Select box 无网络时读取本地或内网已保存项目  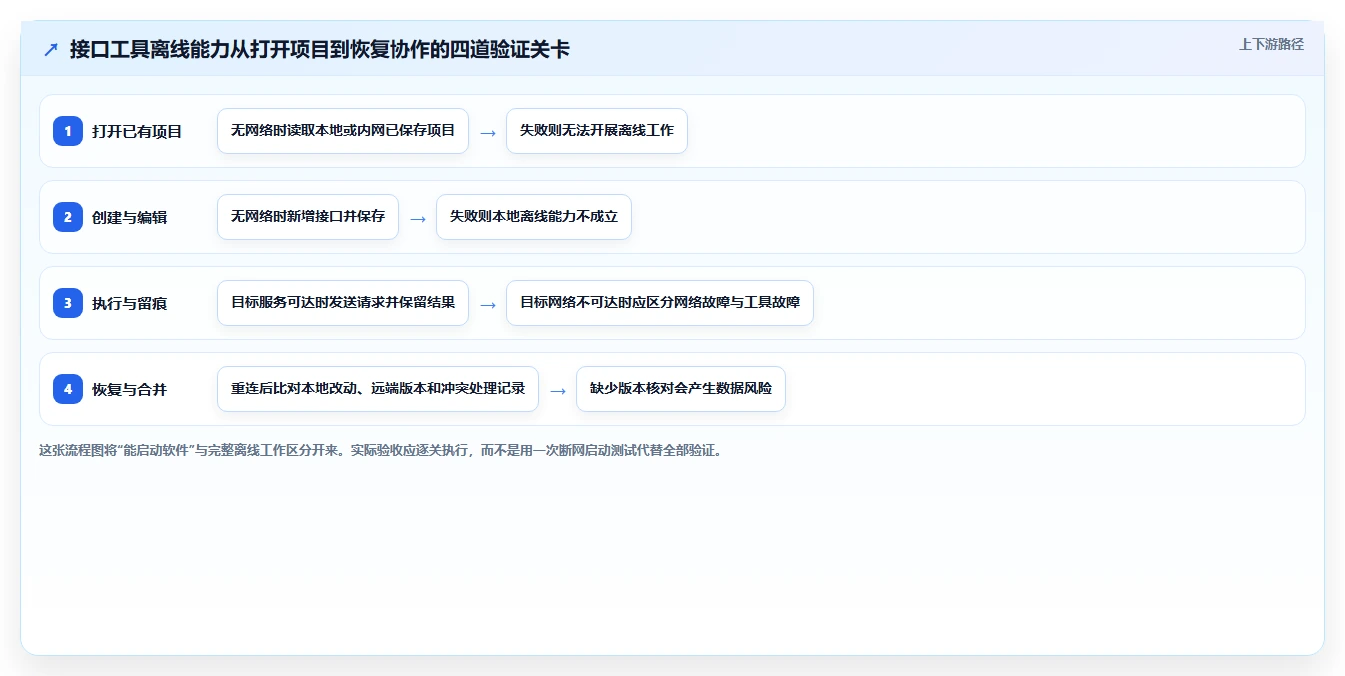coord(343,131)
